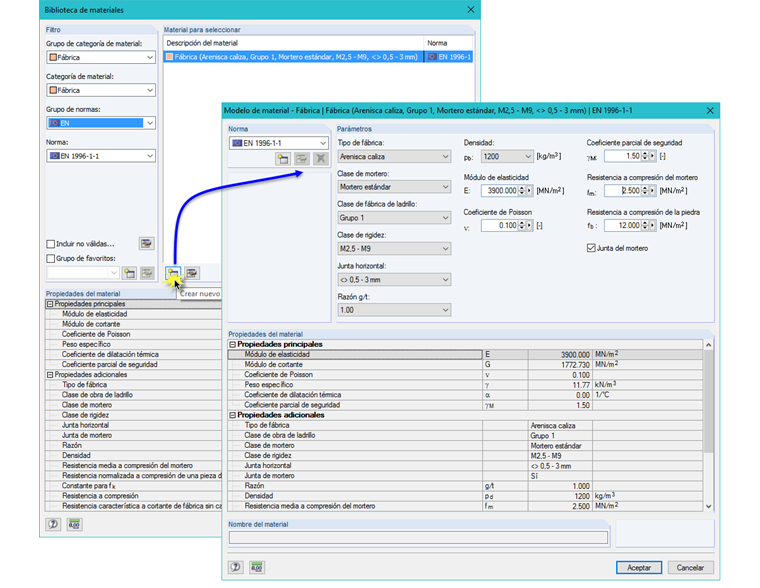Click Aceptar button
The height and width of the screenshot is (588, 760).
pyautogui.click(x=639, y=568)
